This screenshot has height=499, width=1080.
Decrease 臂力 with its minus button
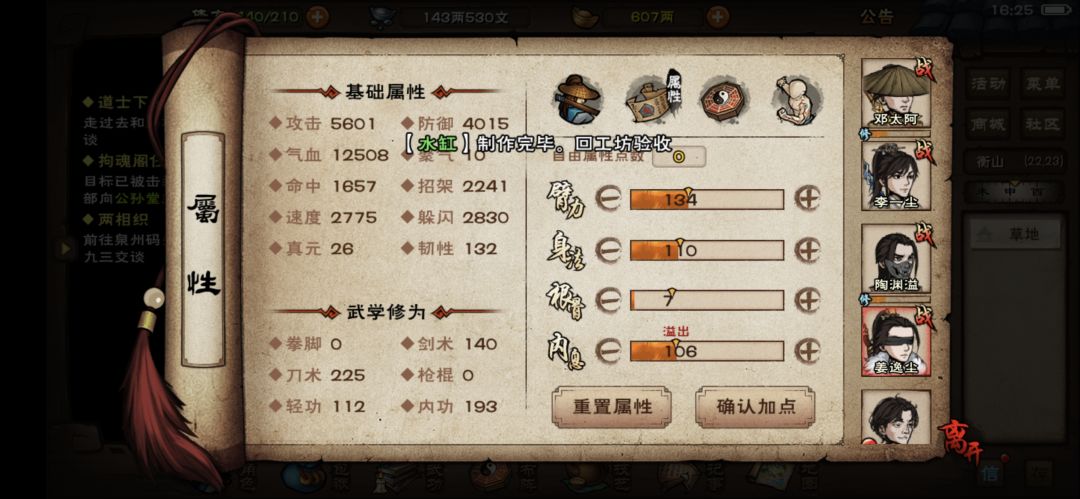(608, 198)
